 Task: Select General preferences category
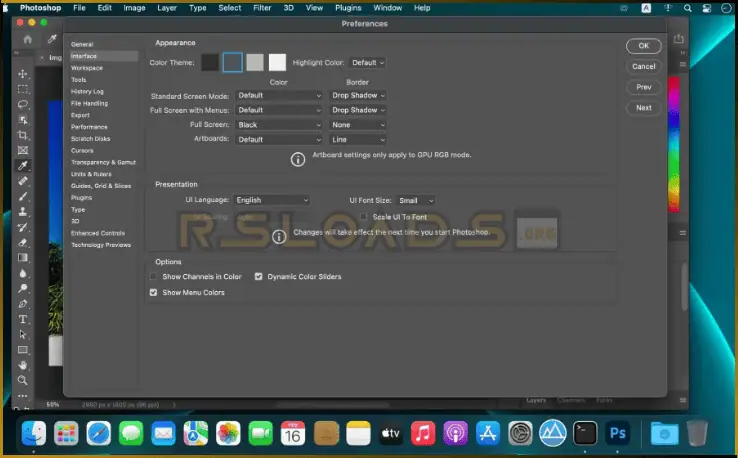click(x=82, y=44)
